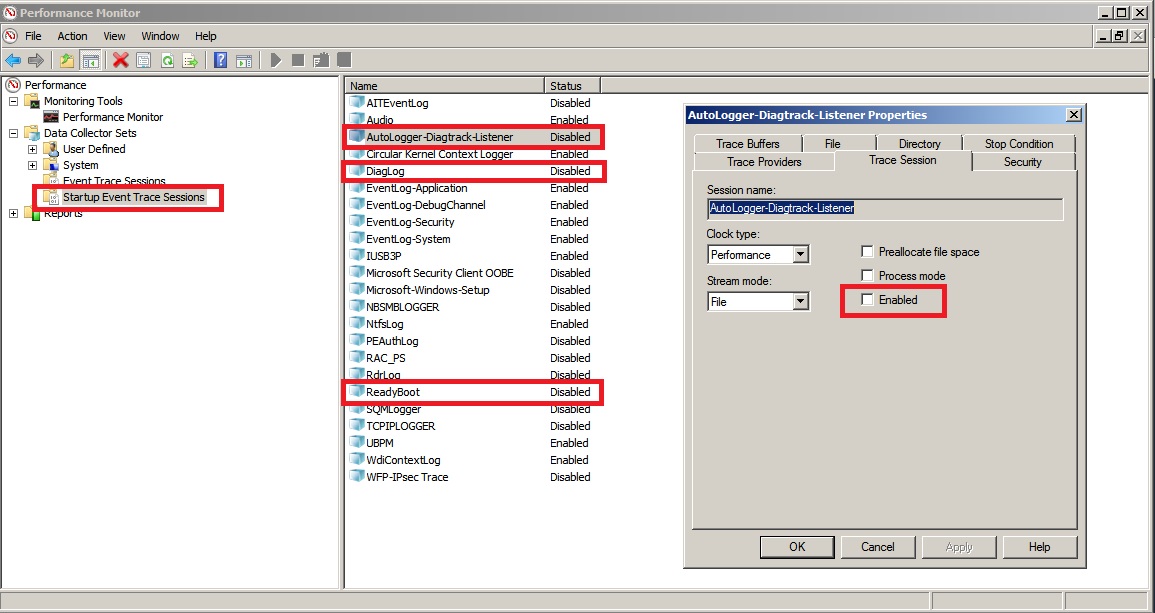This screenshot has width=1155, height=613.
Task: Click the Cancel button in dialog
Action: coord(878,547)
